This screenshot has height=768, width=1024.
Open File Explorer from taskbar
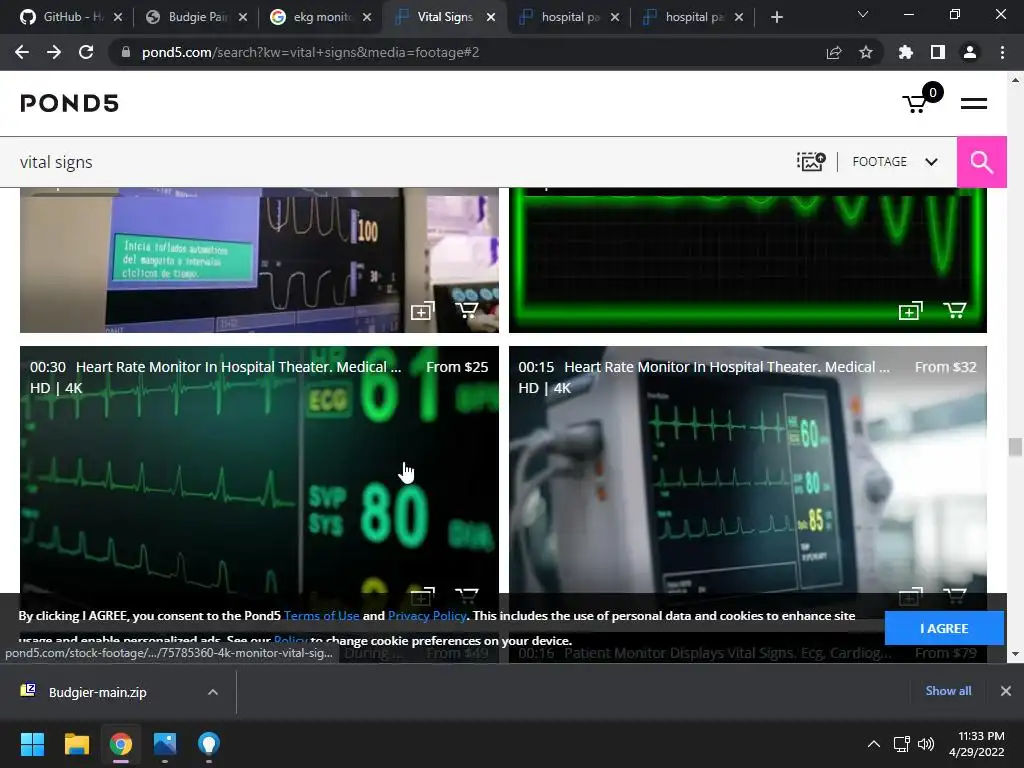point(76,744)
